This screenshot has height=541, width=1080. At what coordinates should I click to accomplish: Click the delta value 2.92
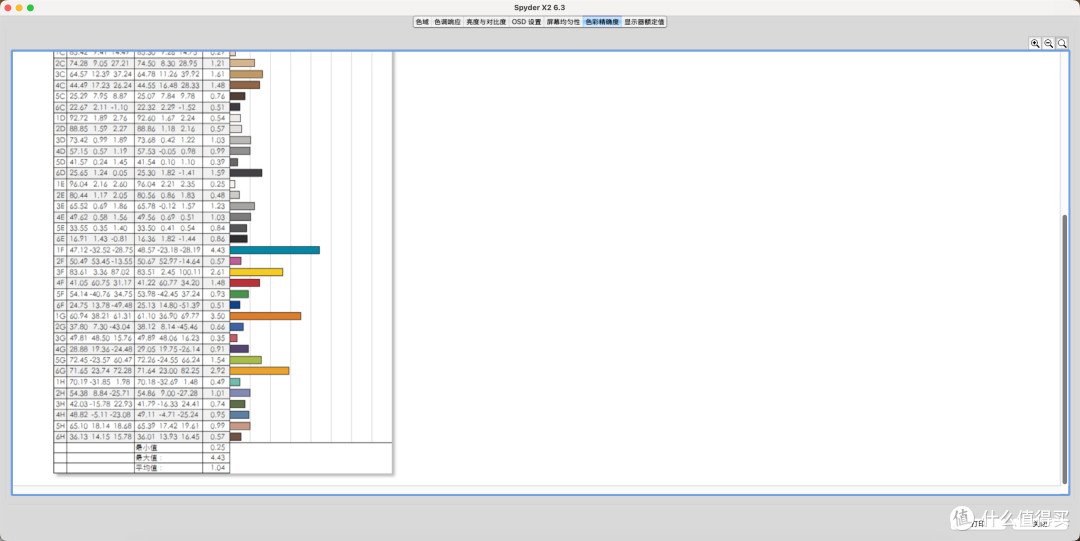(218, 371)
